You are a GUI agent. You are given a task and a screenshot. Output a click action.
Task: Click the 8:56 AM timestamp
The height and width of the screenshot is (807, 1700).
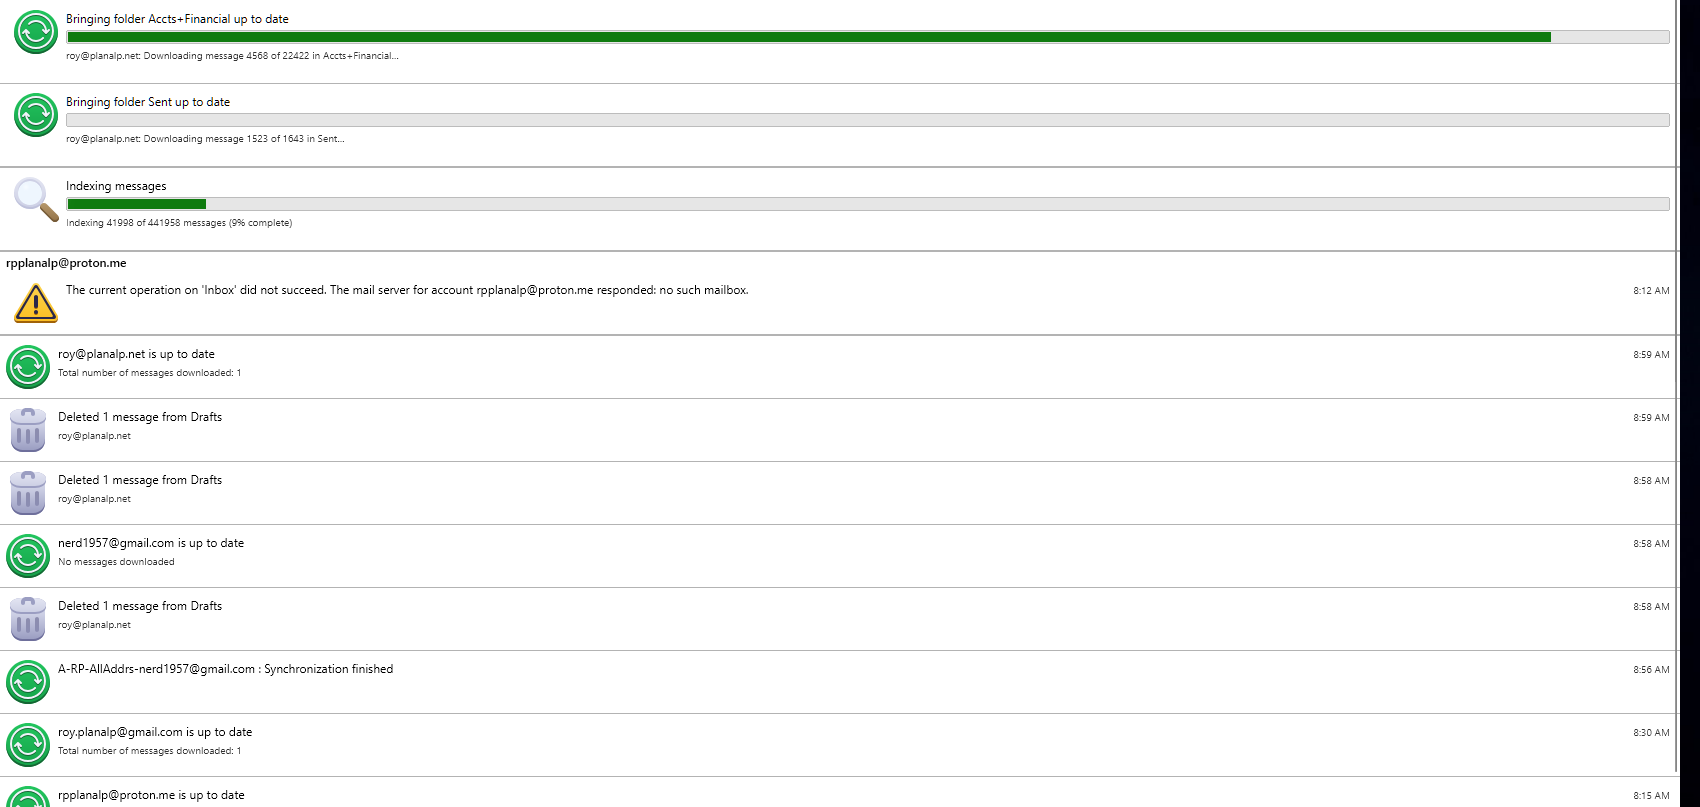click(1651, 670)
